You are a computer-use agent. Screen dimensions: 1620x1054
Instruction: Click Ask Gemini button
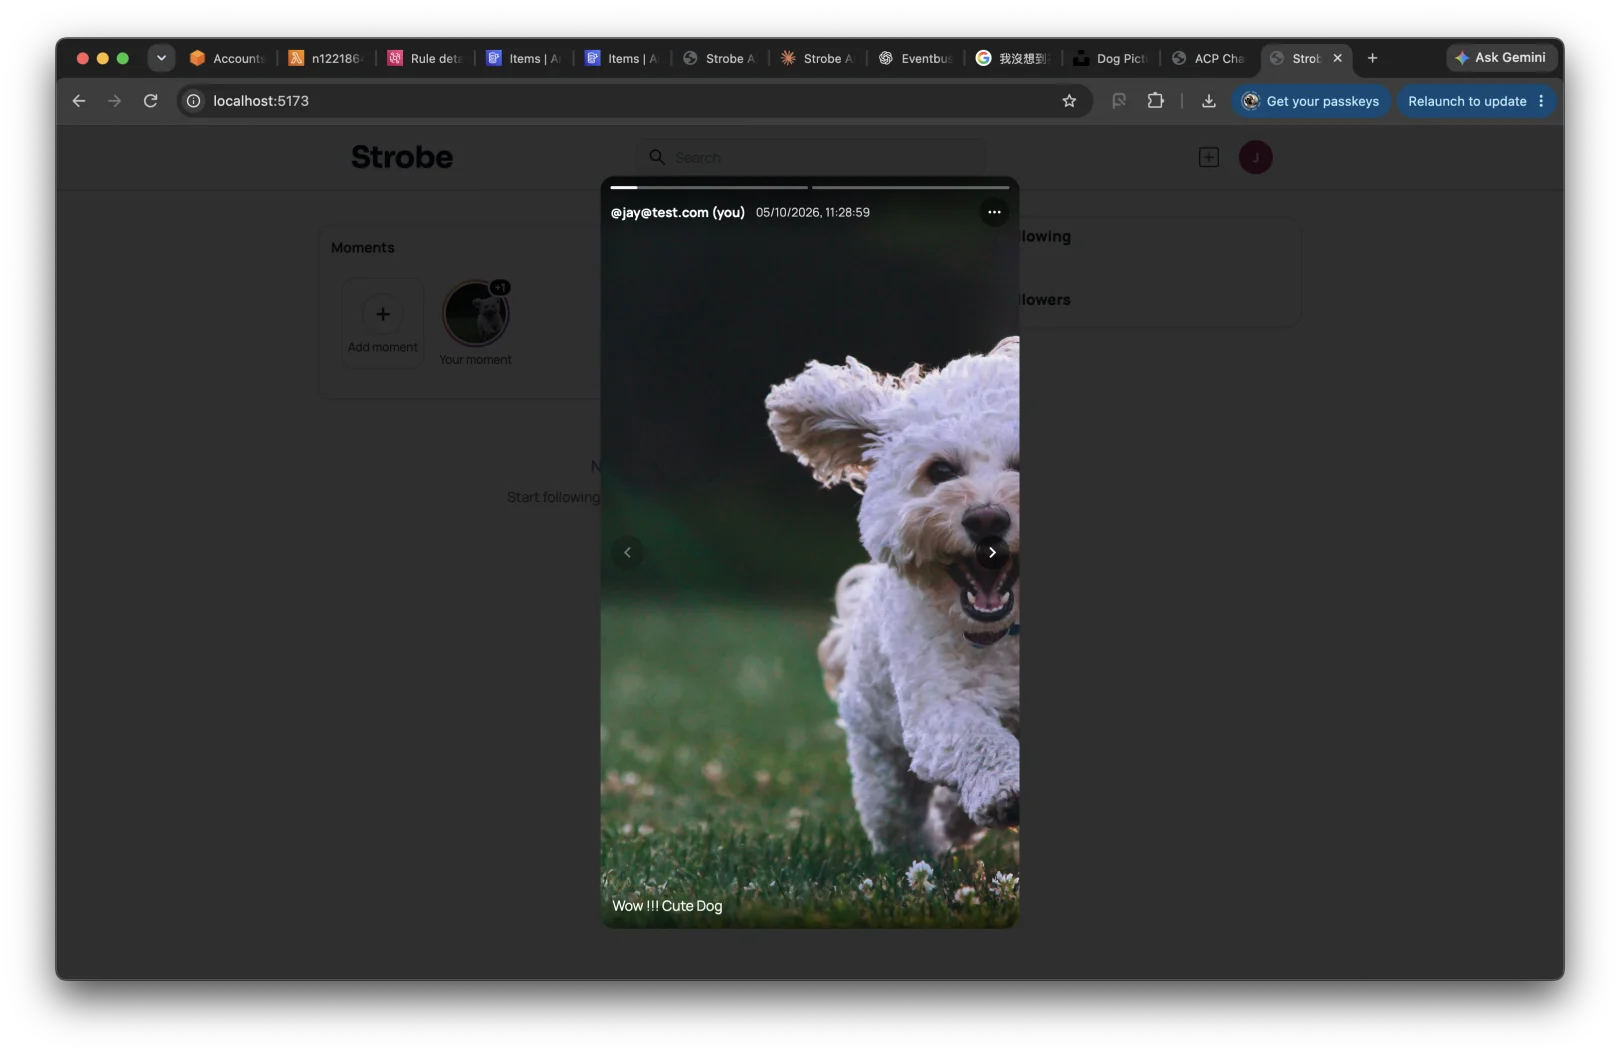[1501, 58]
